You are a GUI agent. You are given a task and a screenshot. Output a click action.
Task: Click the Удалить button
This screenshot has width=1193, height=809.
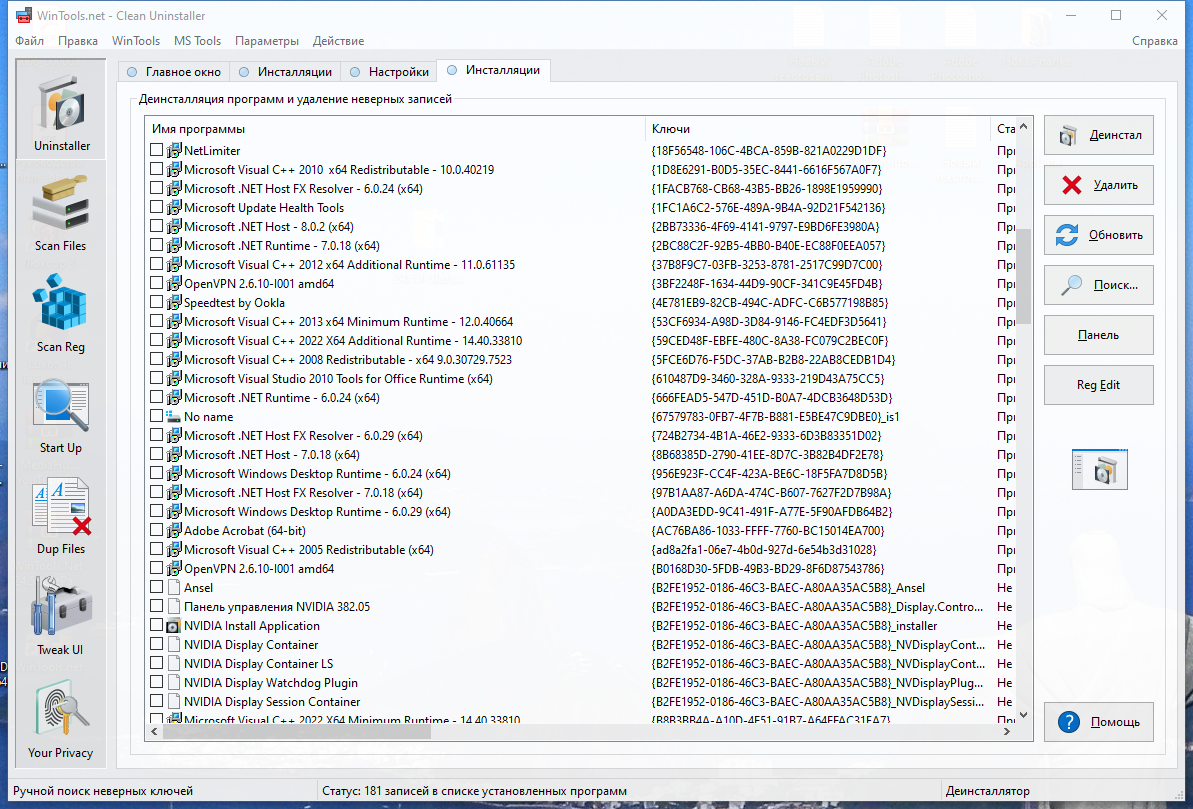coord(1099,185)
